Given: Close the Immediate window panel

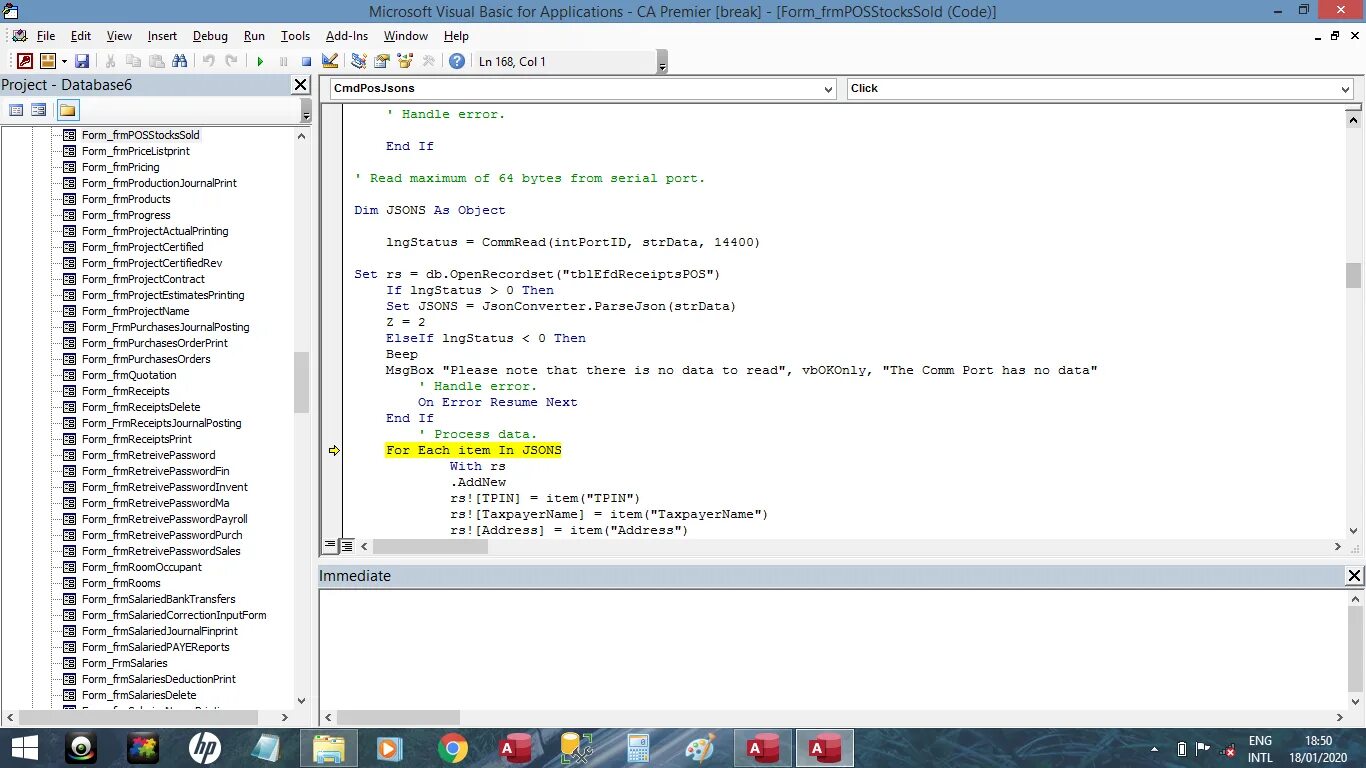Looking at the screenshot, I should 1354,576.
